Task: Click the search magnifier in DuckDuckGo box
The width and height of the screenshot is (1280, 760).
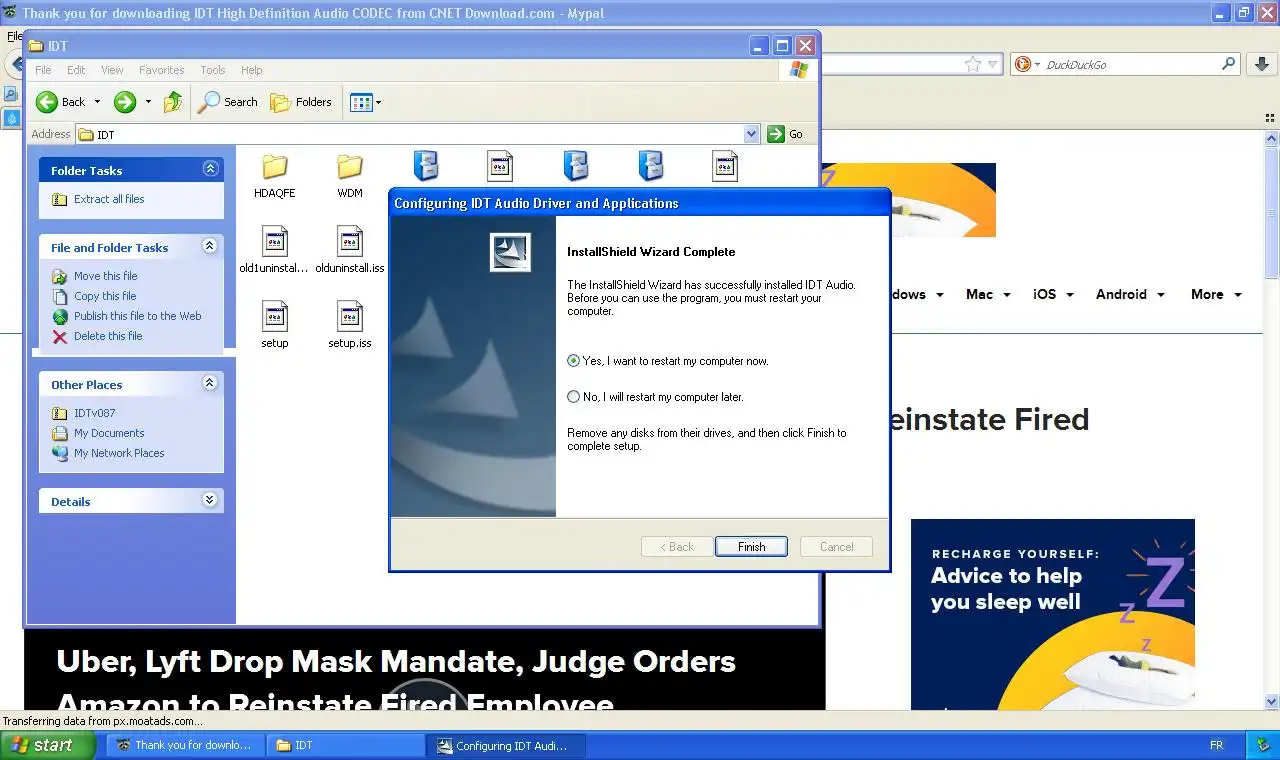Action: coord(1229,64)
